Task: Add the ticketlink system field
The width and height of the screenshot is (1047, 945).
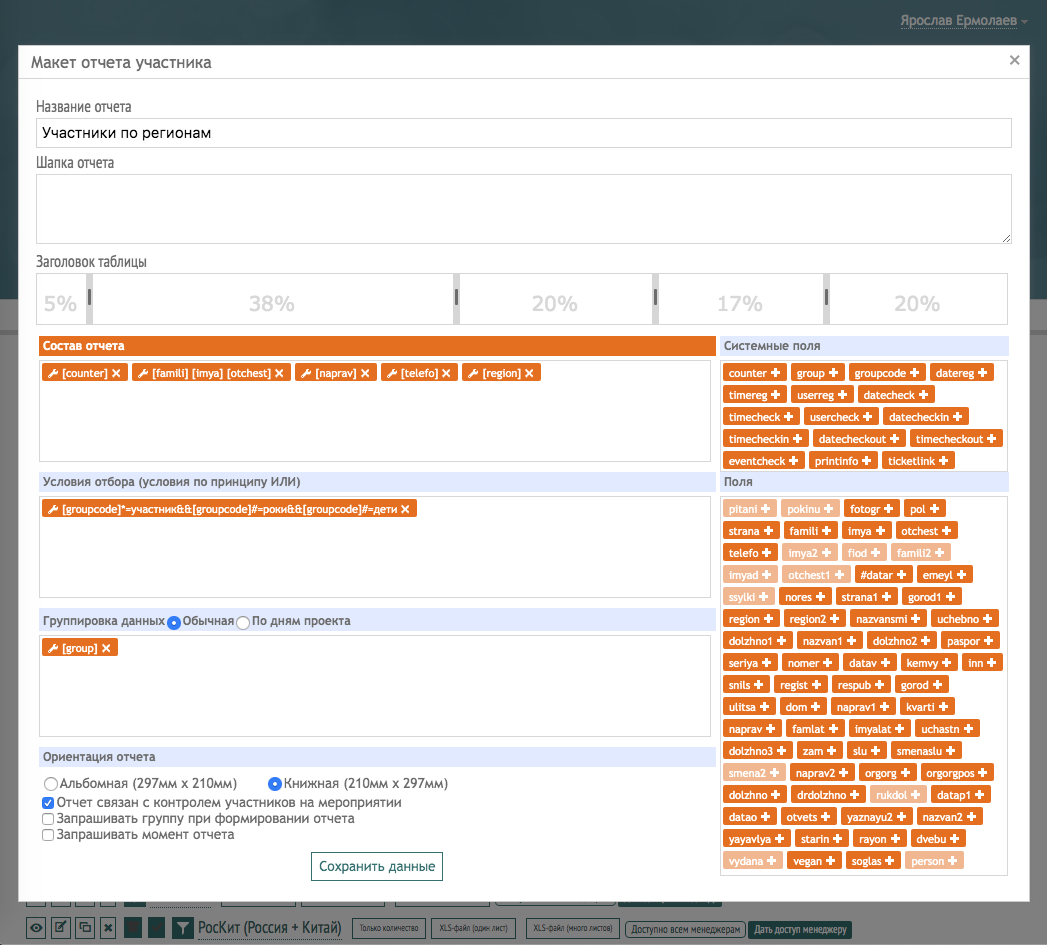Action: point(943,461)
